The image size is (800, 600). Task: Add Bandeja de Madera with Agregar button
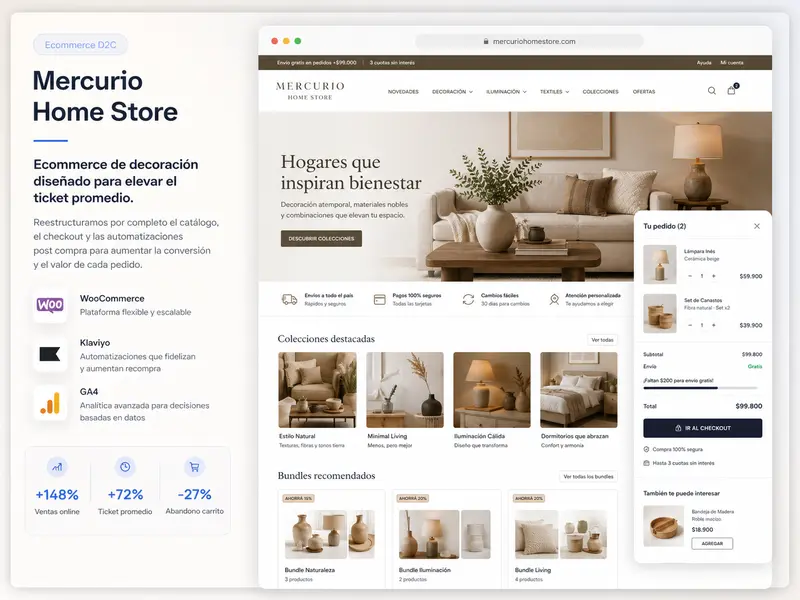712,543
